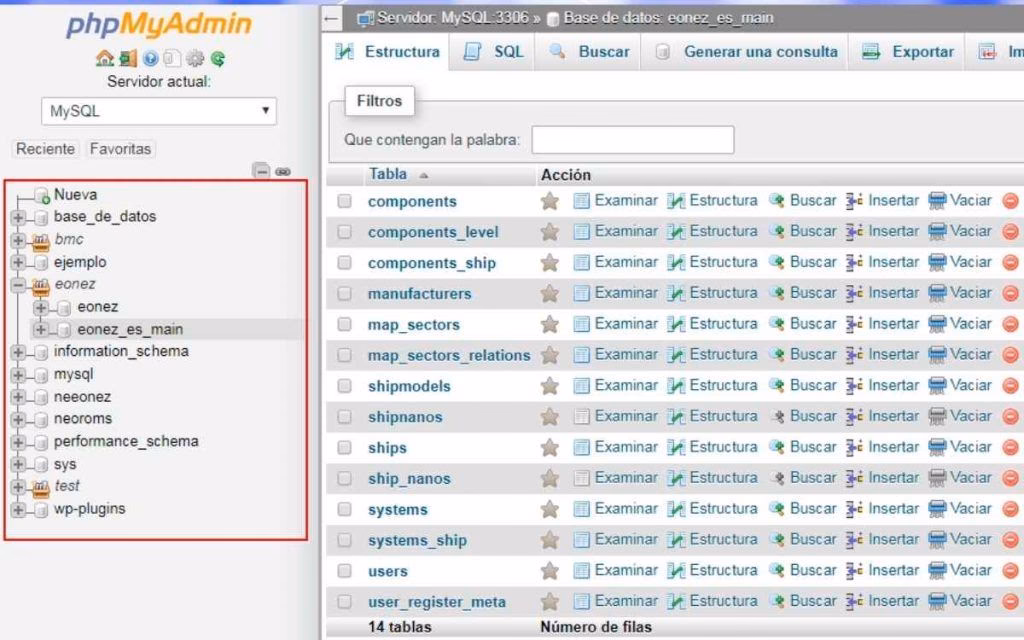
Task: Click the drop icon for components row
Action: coord(1011,200)
